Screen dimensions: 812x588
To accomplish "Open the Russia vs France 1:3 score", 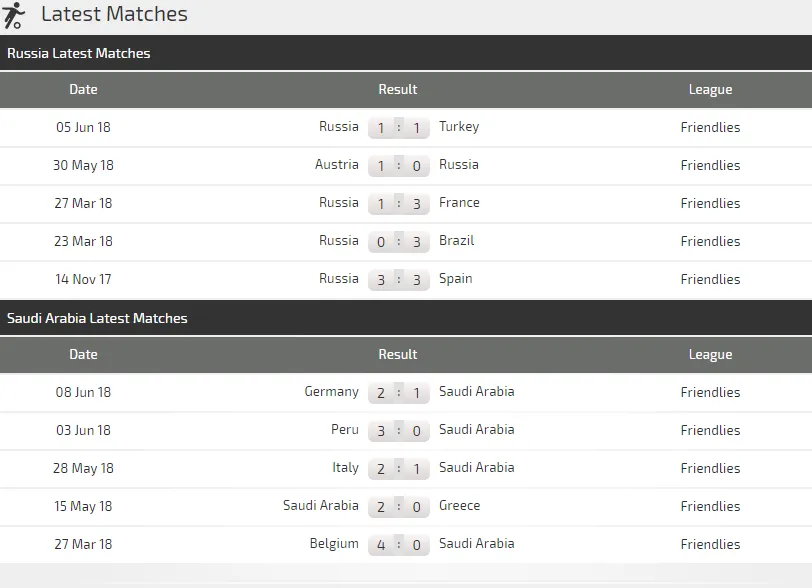I will point(398,204).
